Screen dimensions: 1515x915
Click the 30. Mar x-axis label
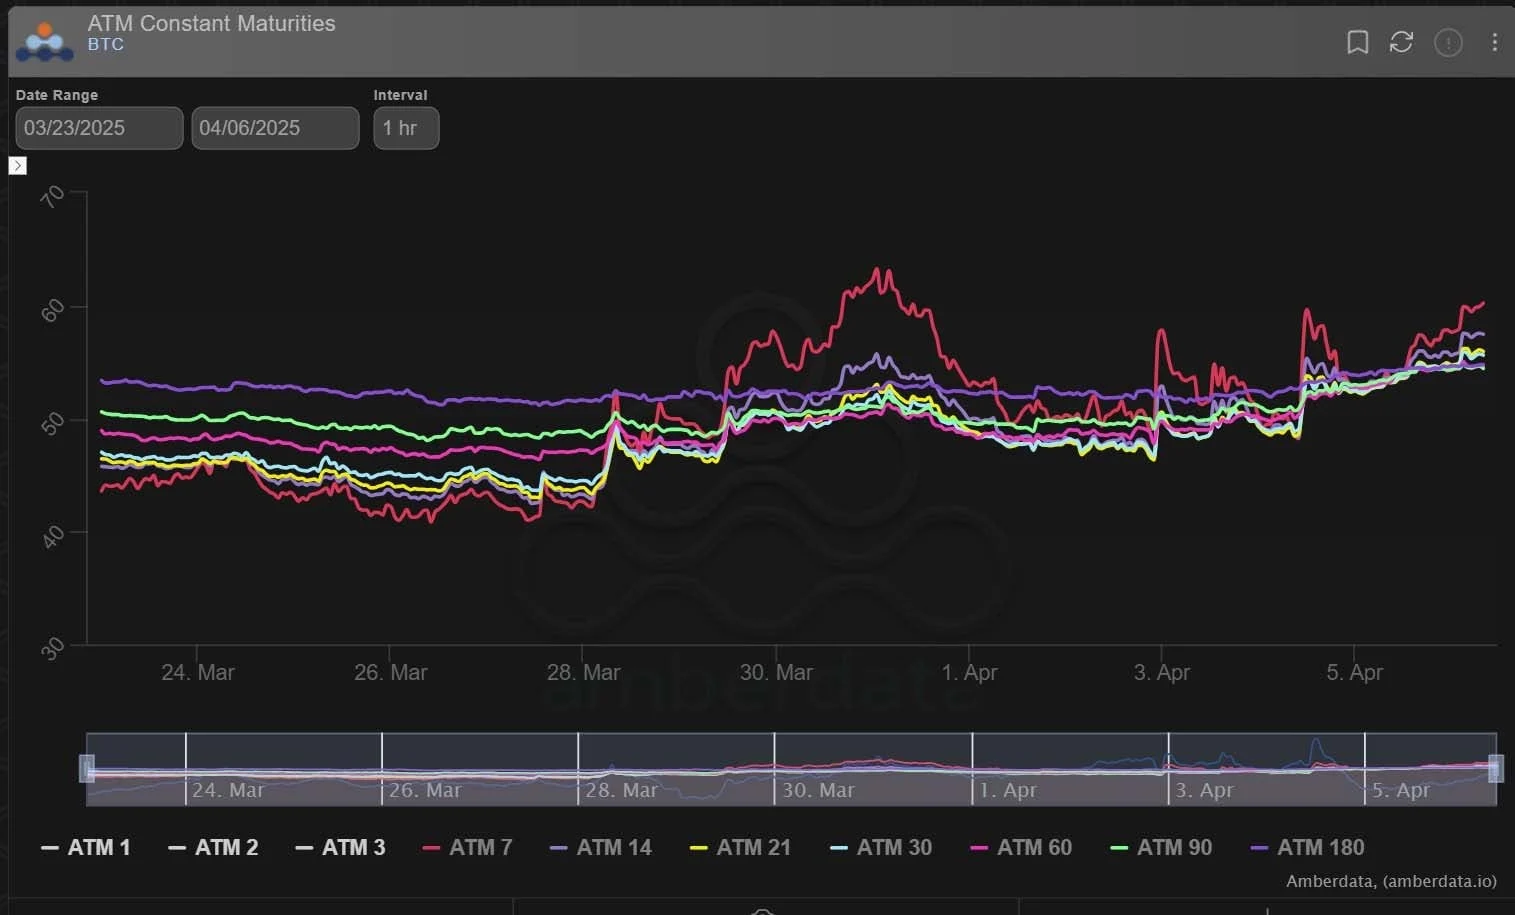(776, 673)
